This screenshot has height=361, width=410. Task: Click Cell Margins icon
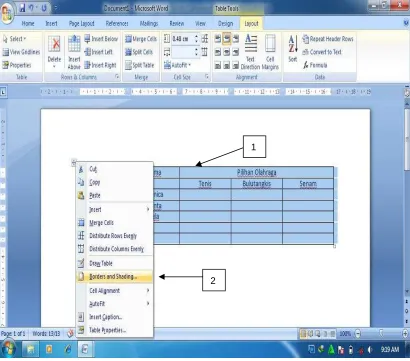(270, 52)
